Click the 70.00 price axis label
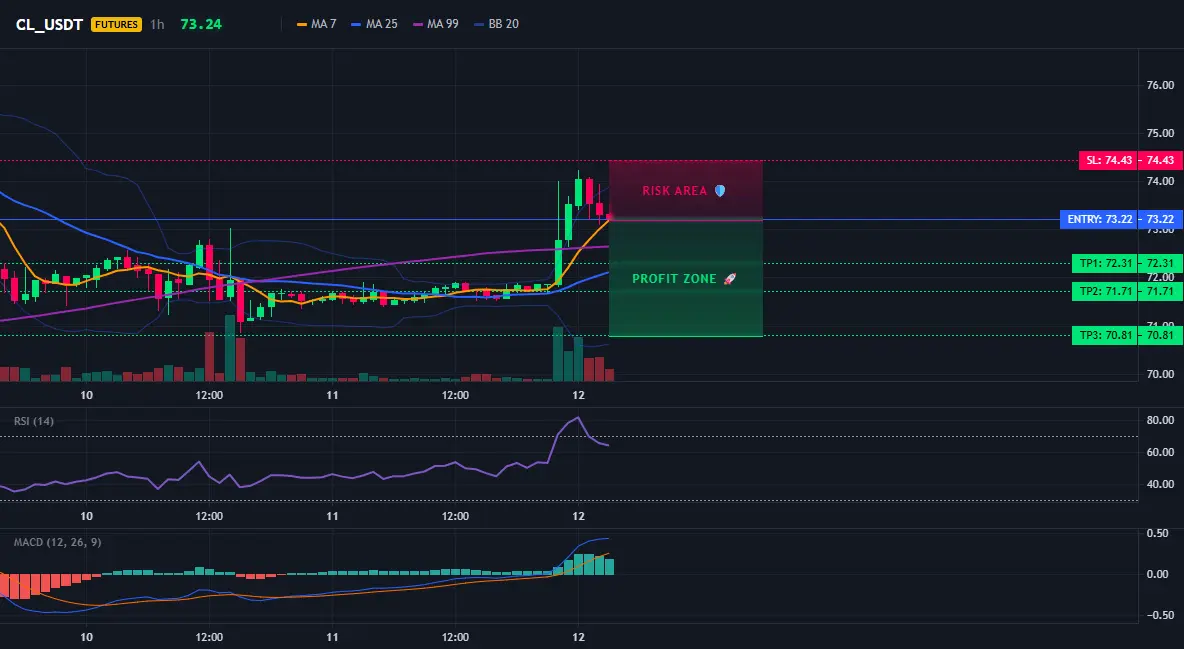 (x=1160, y=374)
